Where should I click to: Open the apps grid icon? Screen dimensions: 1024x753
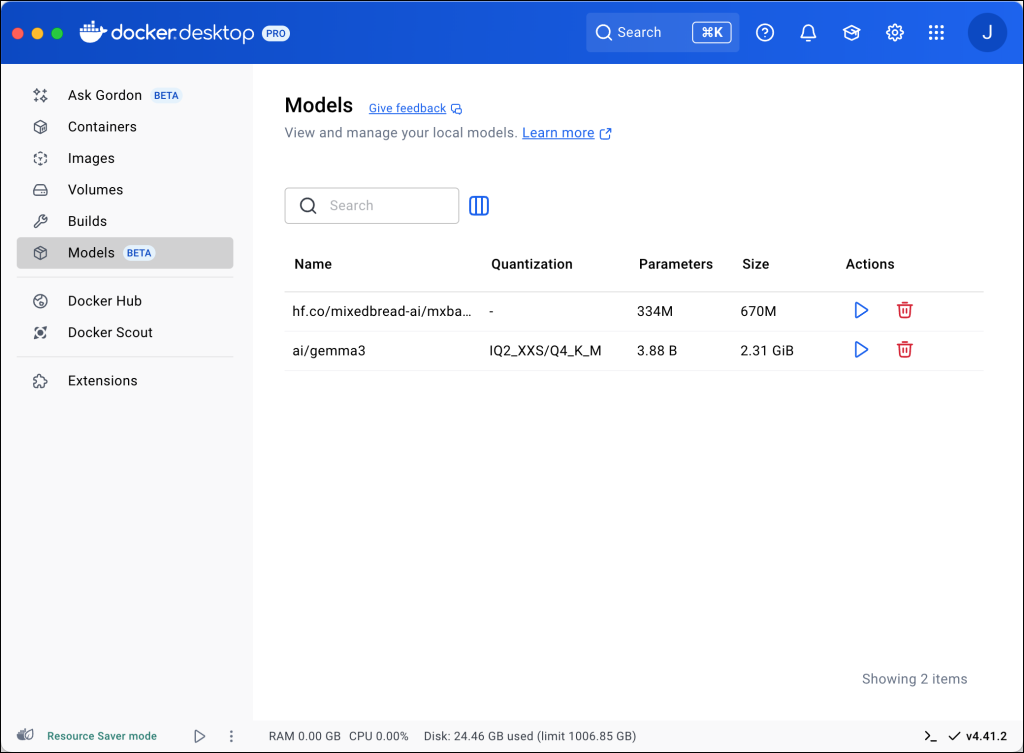[936, 33]
